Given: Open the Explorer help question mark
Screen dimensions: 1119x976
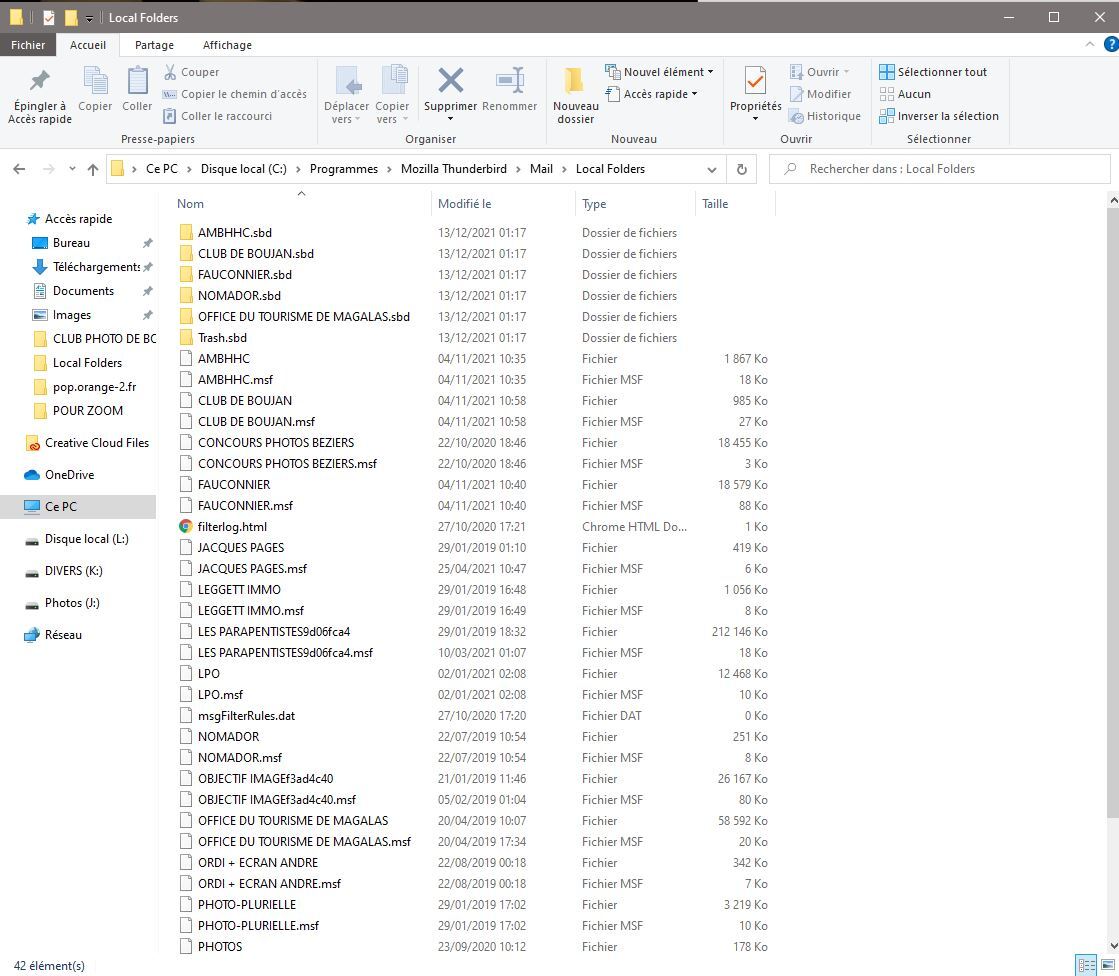Looking at the screenshot, I should coord(1110,45).
